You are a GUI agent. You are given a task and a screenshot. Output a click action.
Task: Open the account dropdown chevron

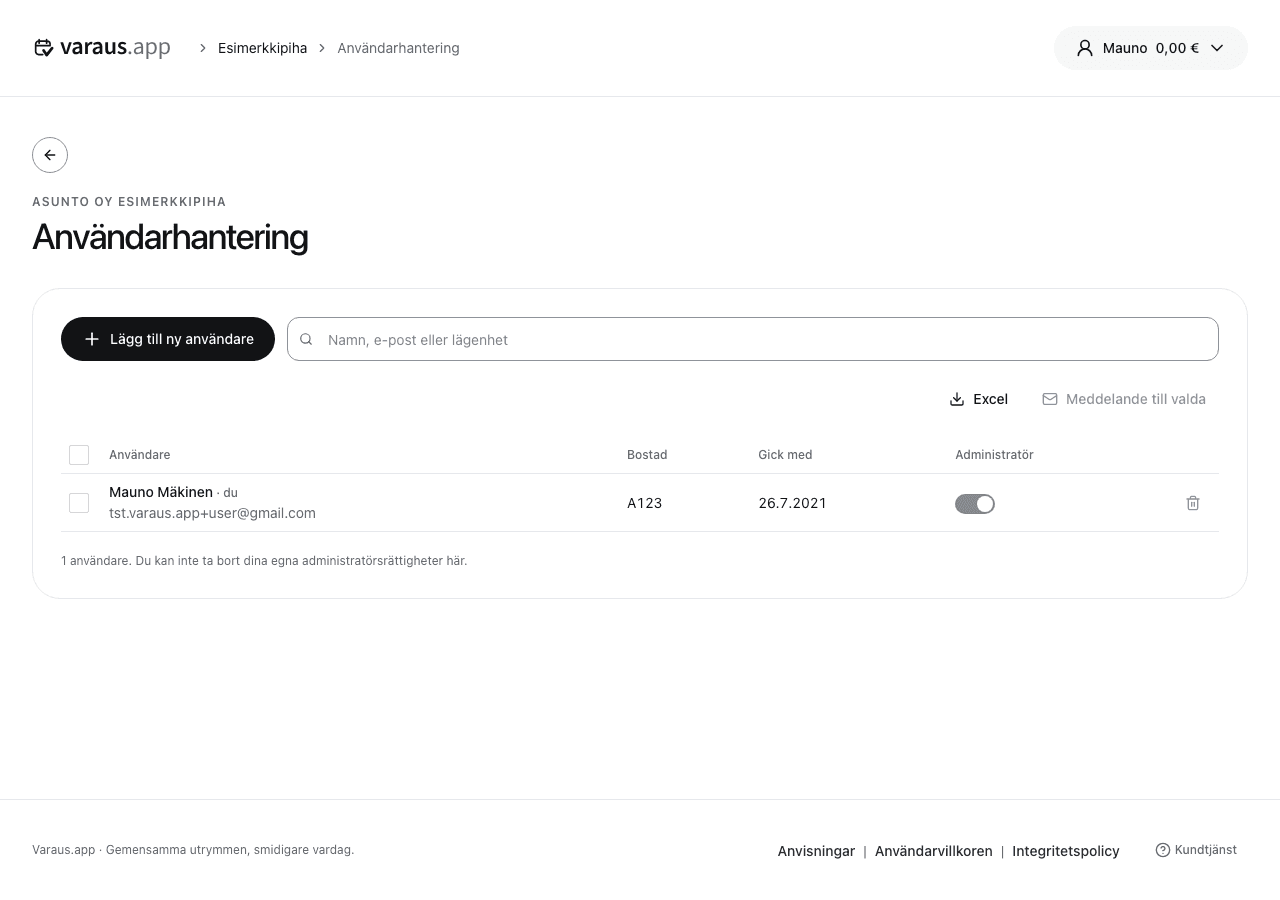click(x=1217, y=48)
